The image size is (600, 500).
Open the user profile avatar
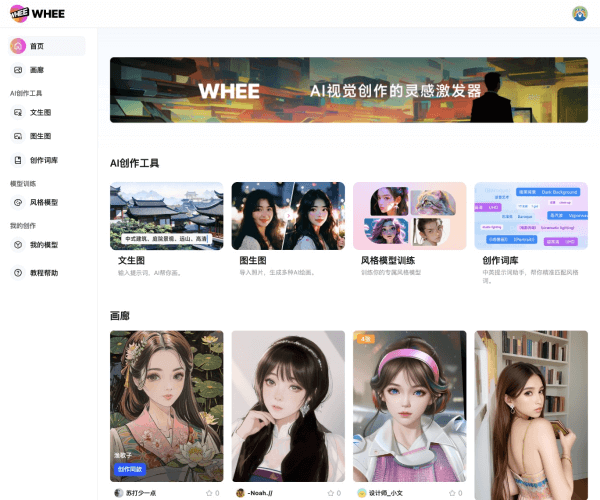[x=579, y=14]
